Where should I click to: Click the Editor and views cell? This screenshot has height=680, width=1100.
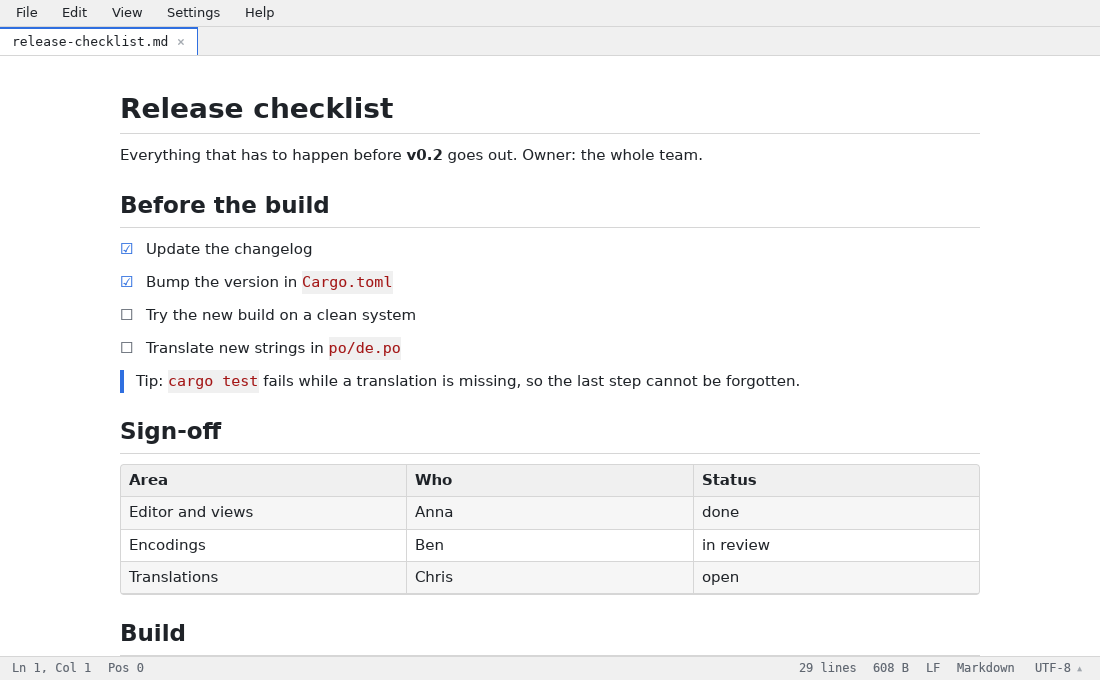pyautogui.click(x=263, y=512)
